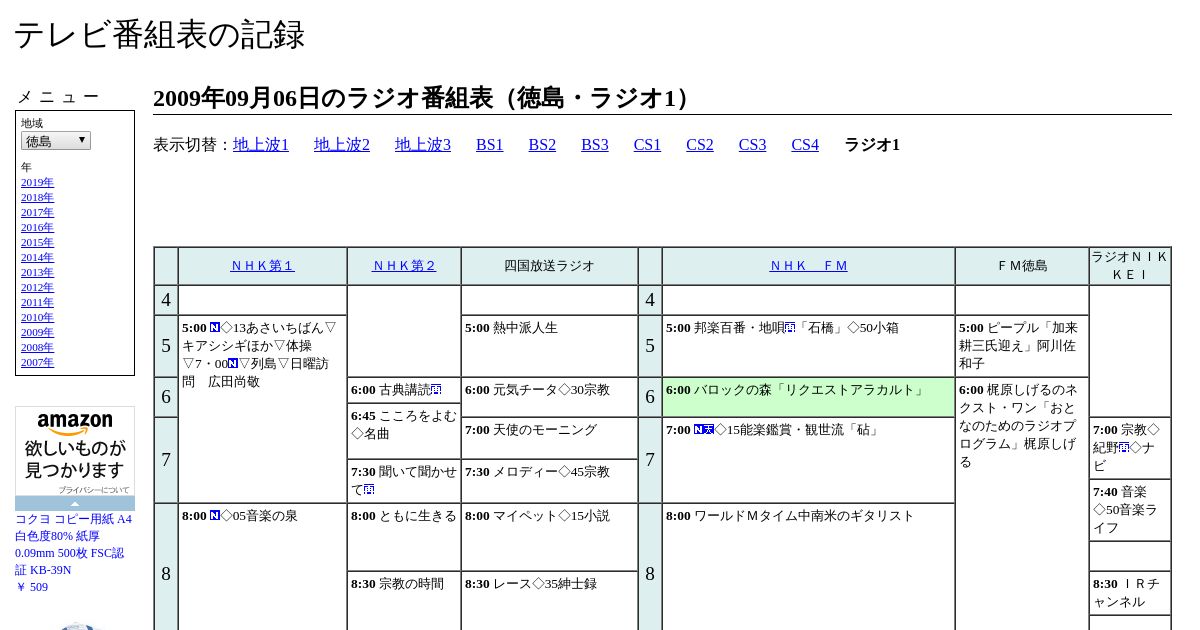The image size is (1200, 630).
Task: Click the rerun icon after 古典講読
Action: (436, 390)
